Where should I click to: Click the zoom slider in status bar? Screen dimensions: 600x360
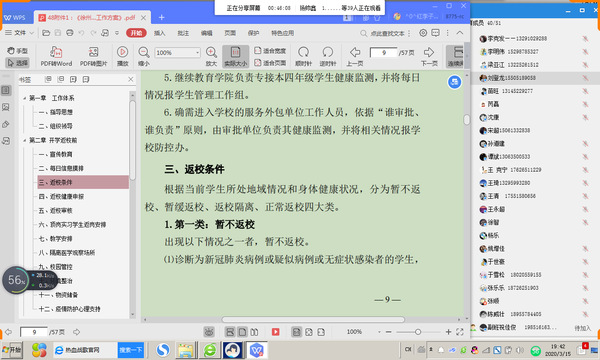418,332
